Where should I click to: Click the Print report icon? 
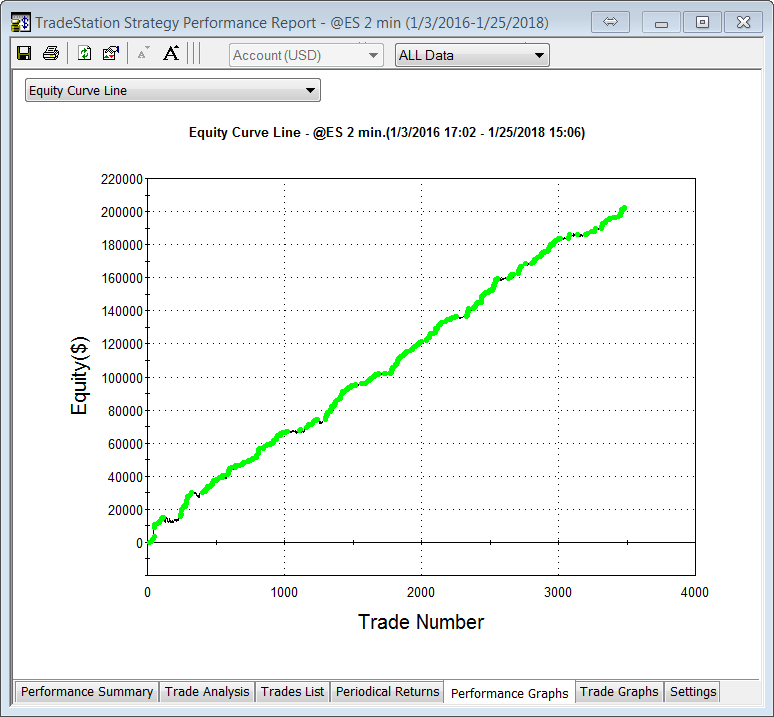[50, 54]
